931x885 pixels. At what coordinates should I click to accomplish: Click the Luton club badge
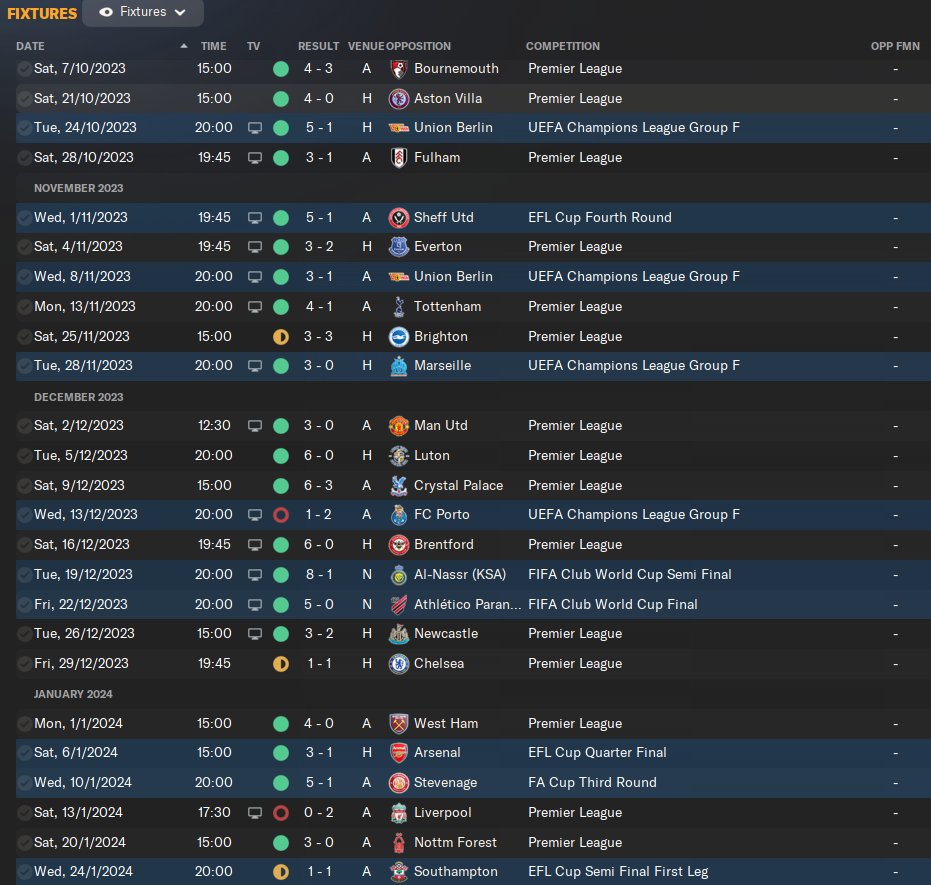[x=398, y=456]
